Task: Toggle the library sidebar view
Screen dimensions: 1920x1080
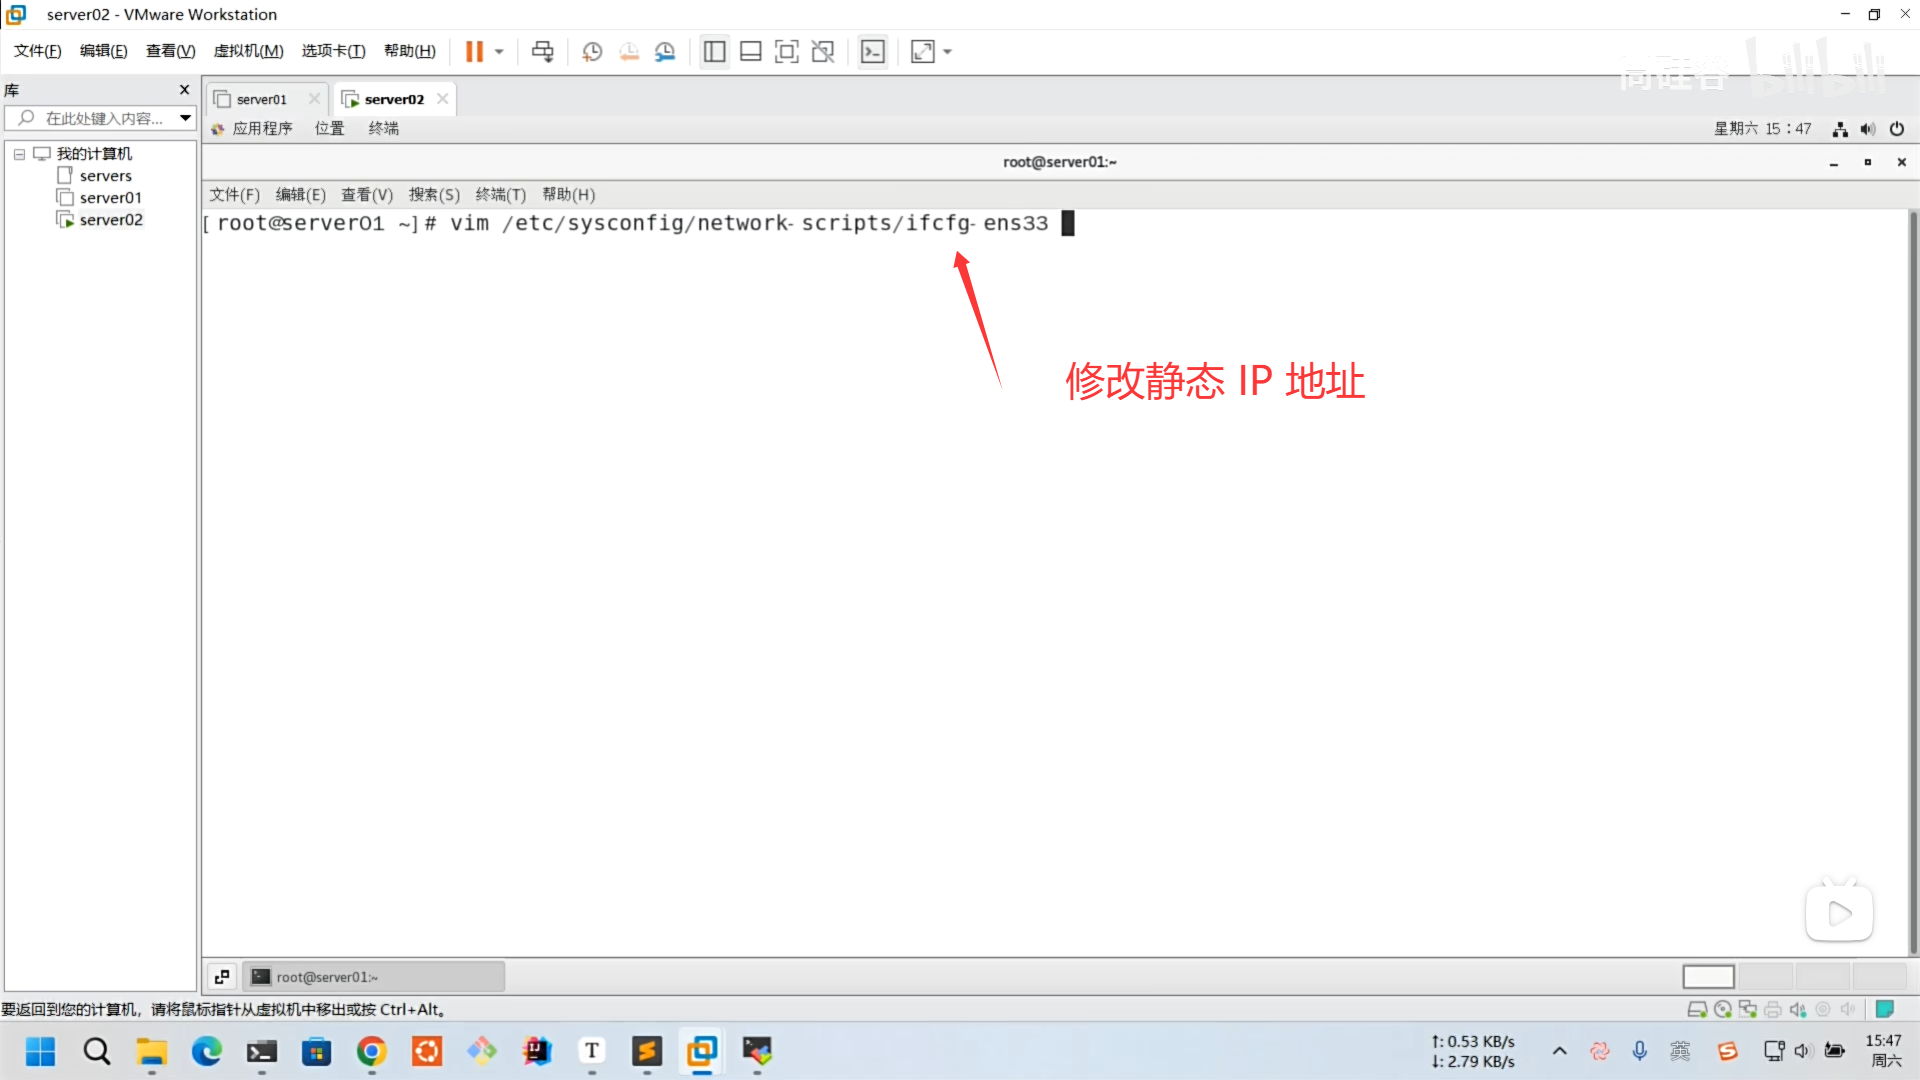Action: tap(714, 51)
